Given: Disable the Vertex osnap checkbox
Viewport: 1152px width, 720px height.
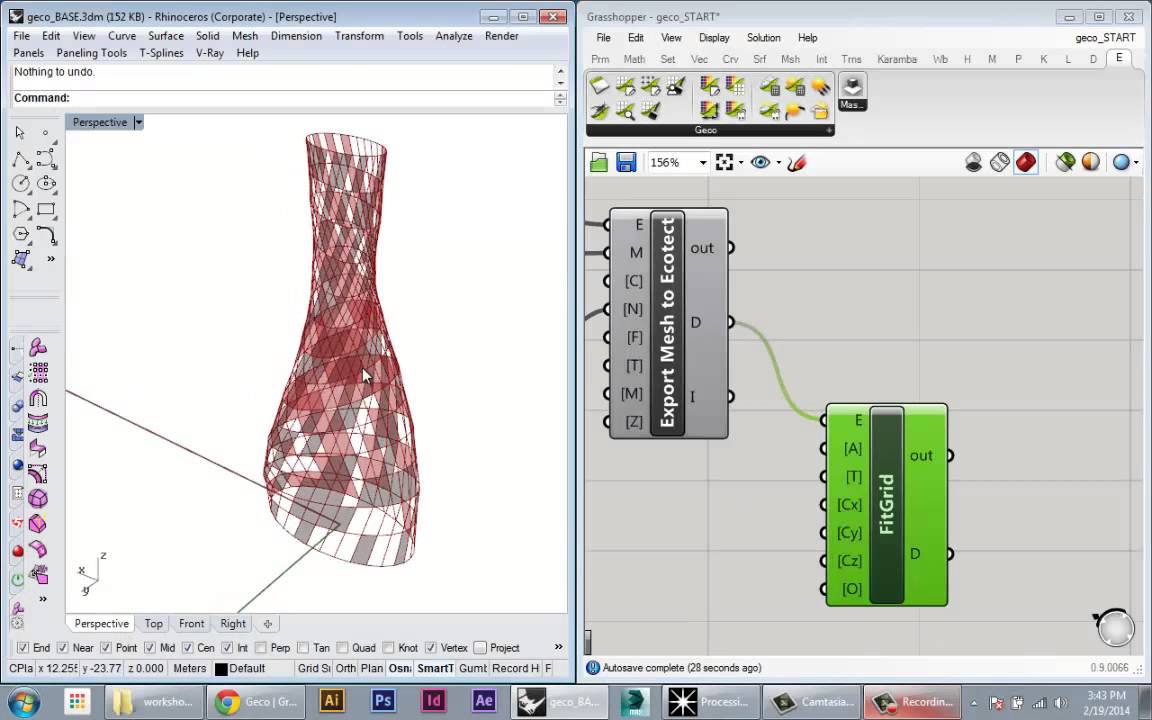Looking at the screenshot, I should tap(431, 648).
